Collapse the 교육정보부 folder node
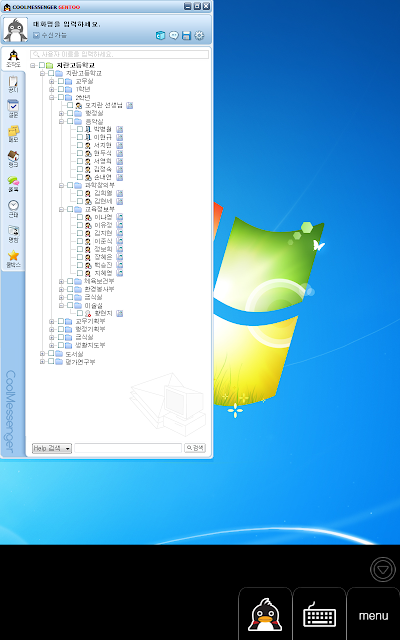This screenshot has width=400, height=640. (x=61, y=209)
